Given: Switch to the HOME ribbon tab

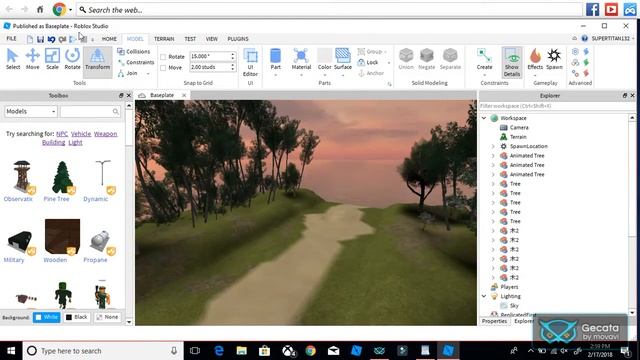Looking at the screenshot, I should tap(109, 39).
